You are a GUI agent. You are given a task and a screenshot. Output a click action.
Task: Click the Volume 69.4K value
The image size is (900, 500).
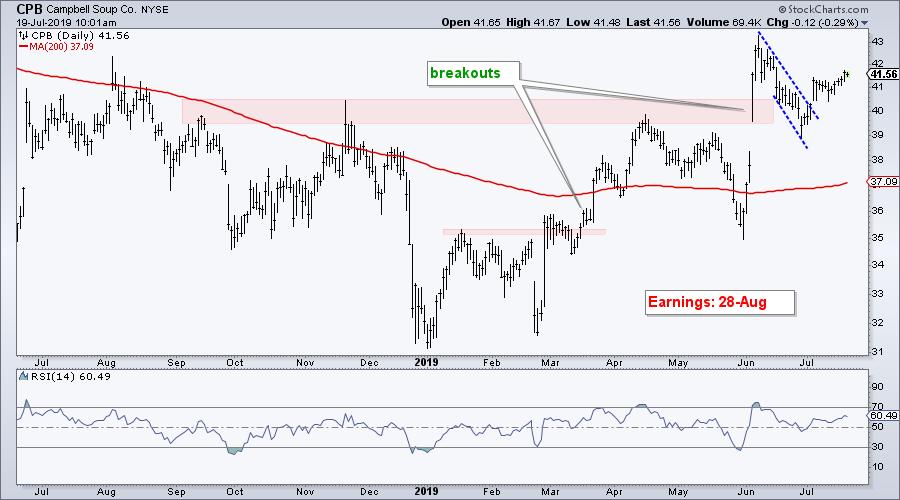[724, 22]
